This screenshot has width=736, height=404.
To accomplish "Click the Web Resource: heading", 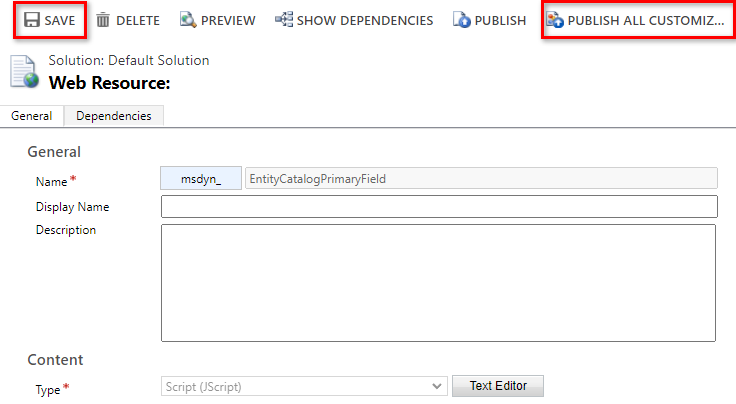I will point(109,83).
